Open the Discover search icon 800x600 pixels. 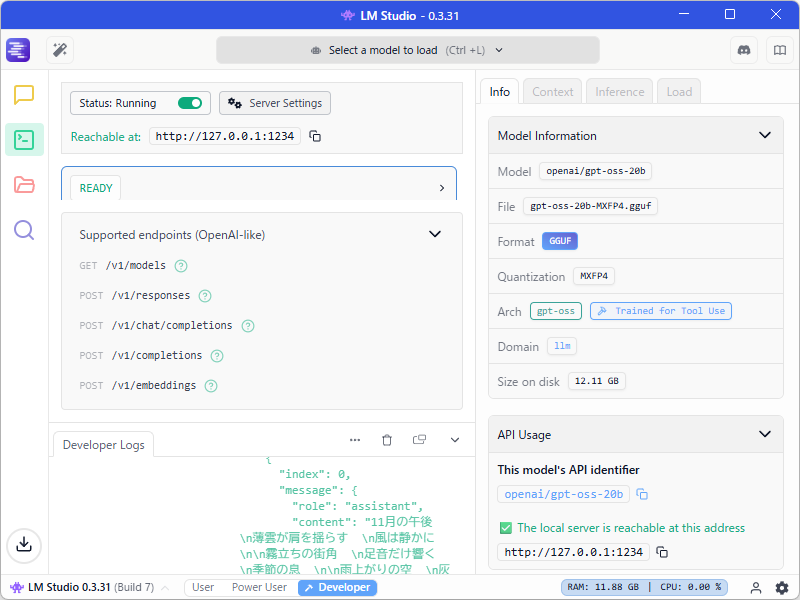24,229
